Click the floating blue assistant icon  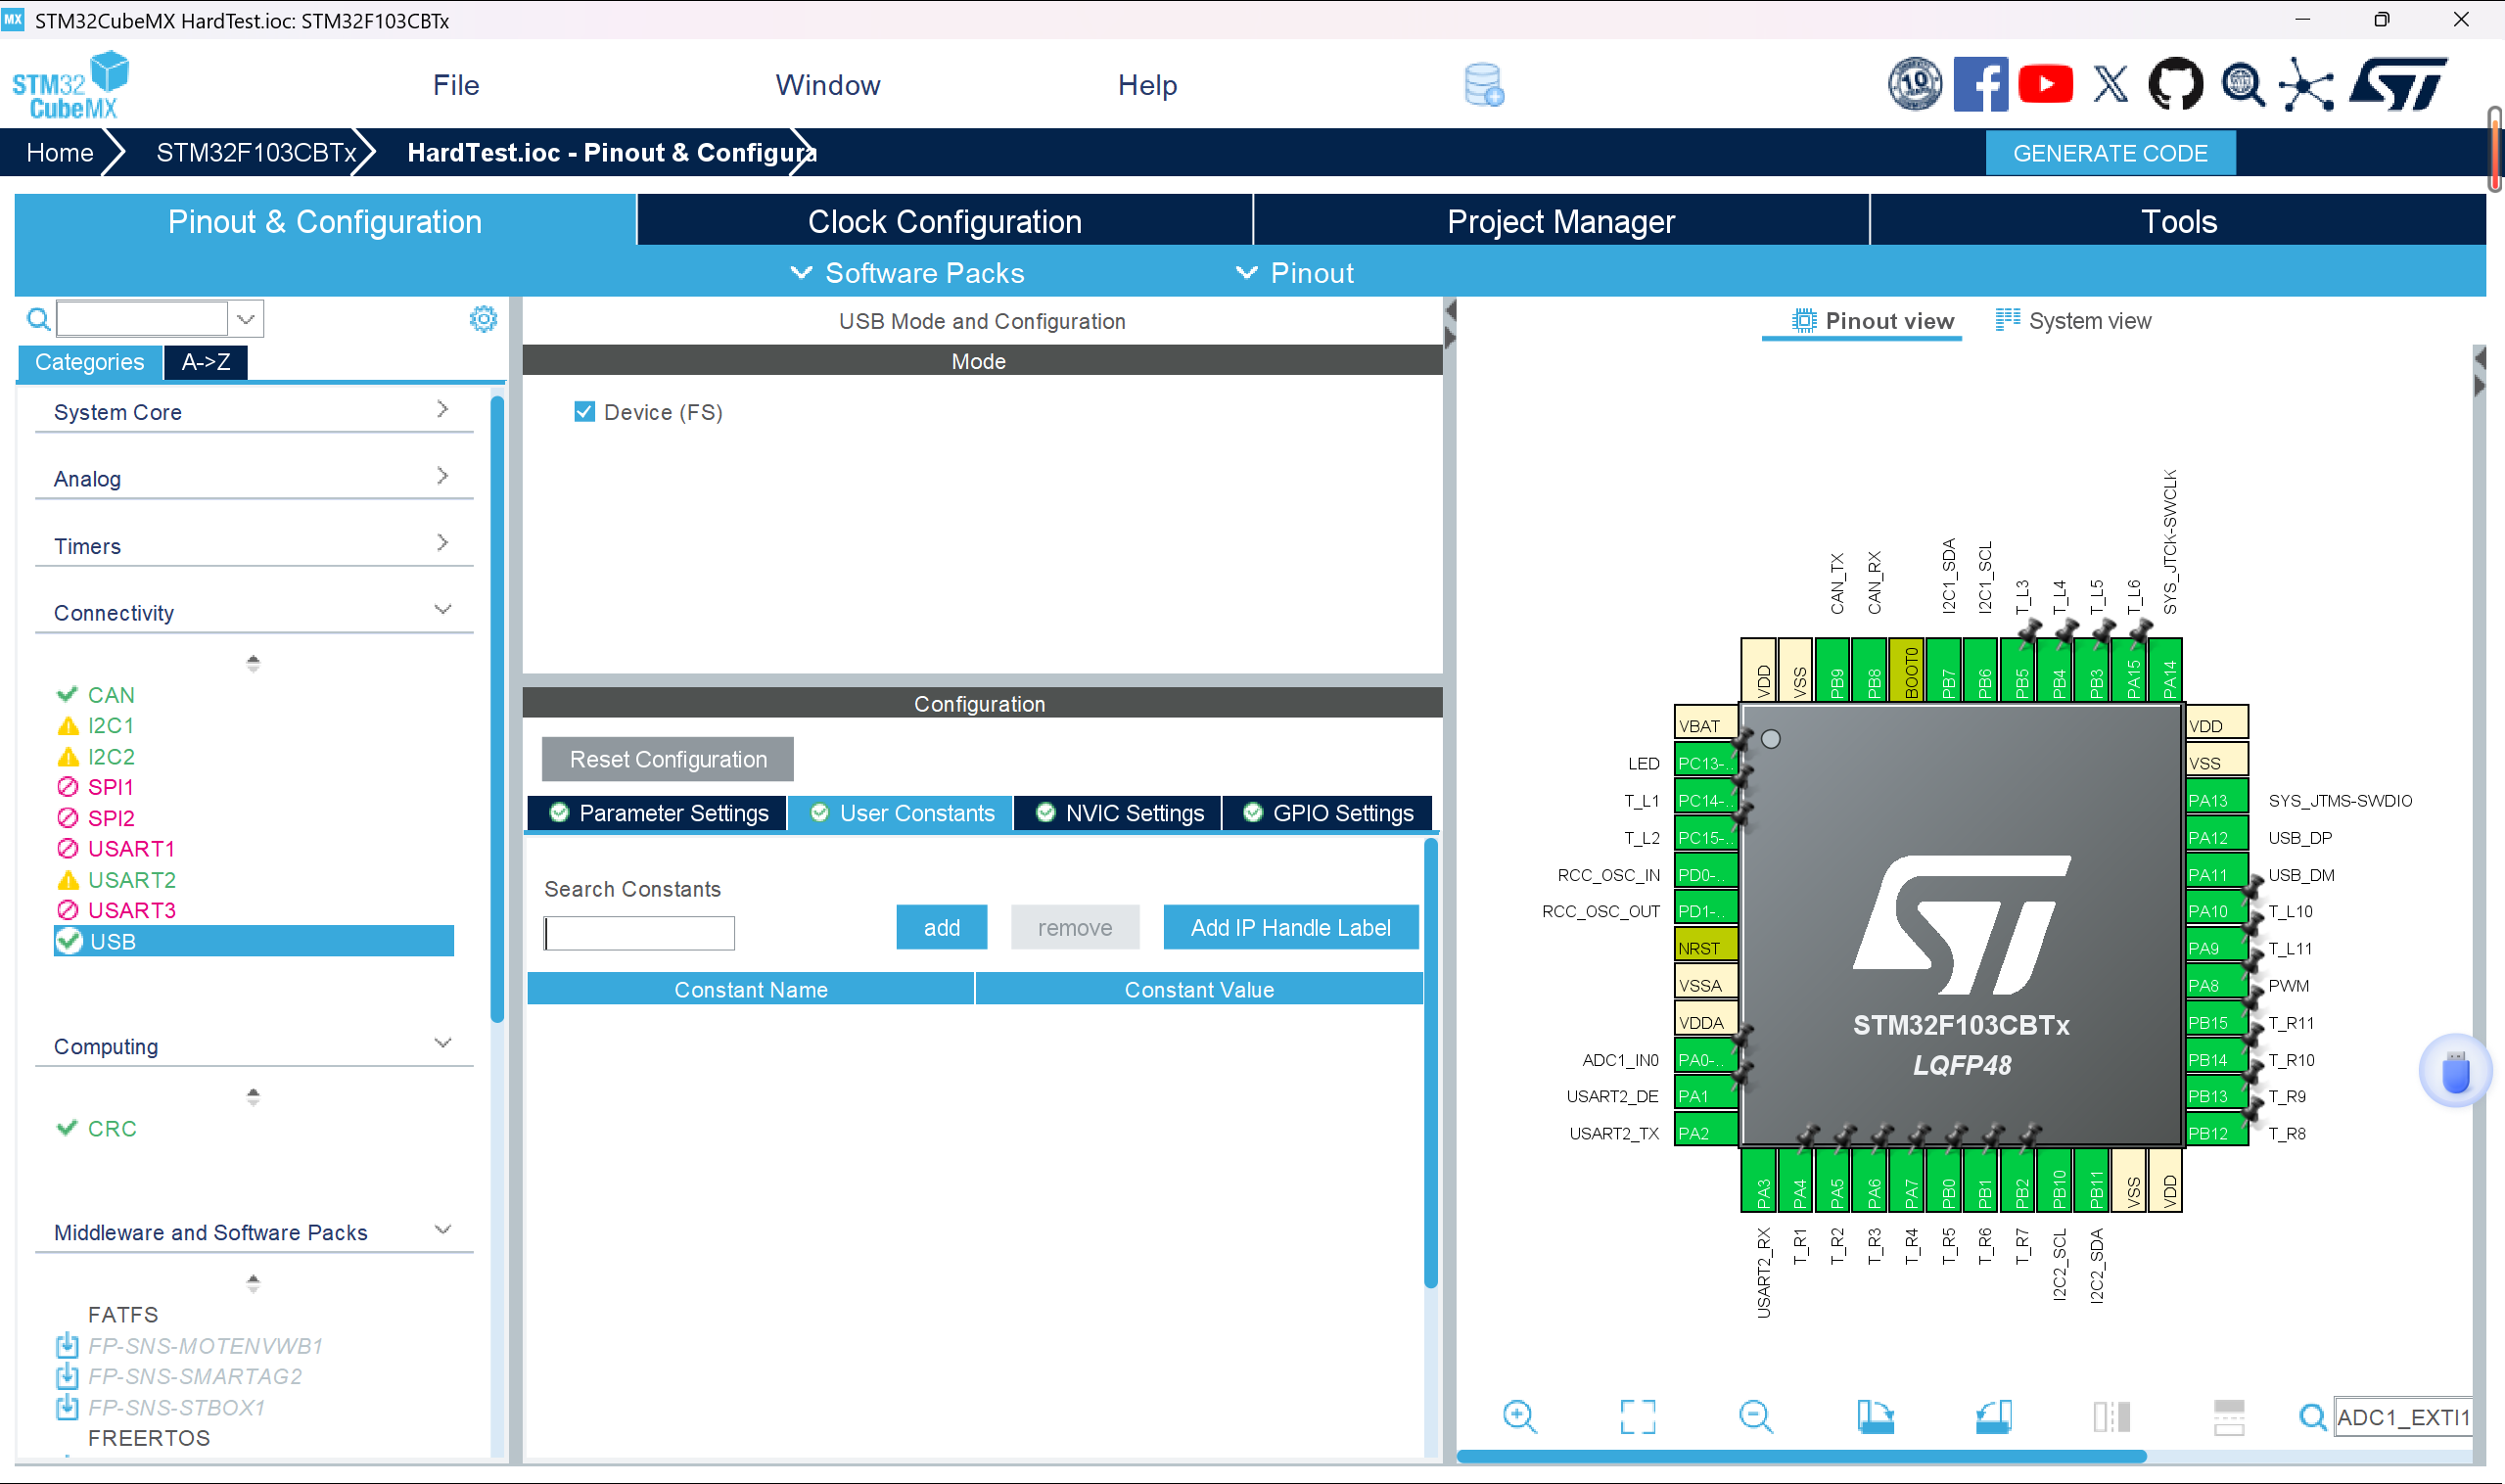coord(2455,1072)
